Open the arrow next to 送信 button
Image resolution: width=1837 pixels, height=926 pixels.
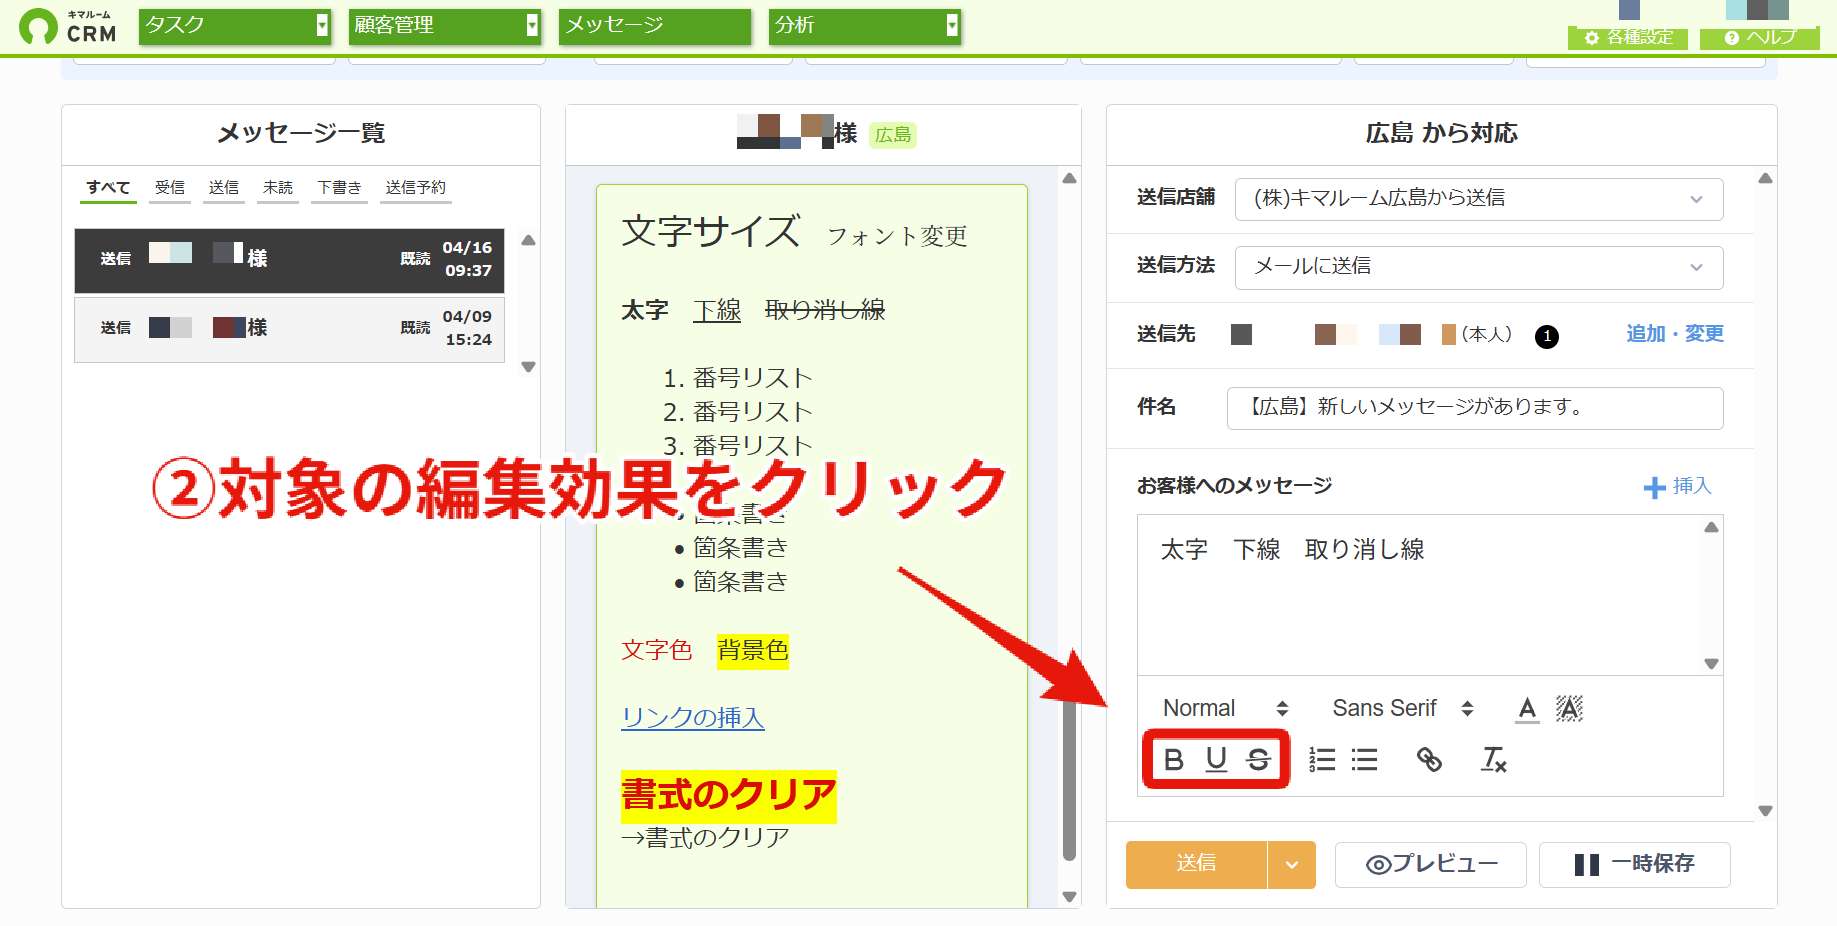1292,865
